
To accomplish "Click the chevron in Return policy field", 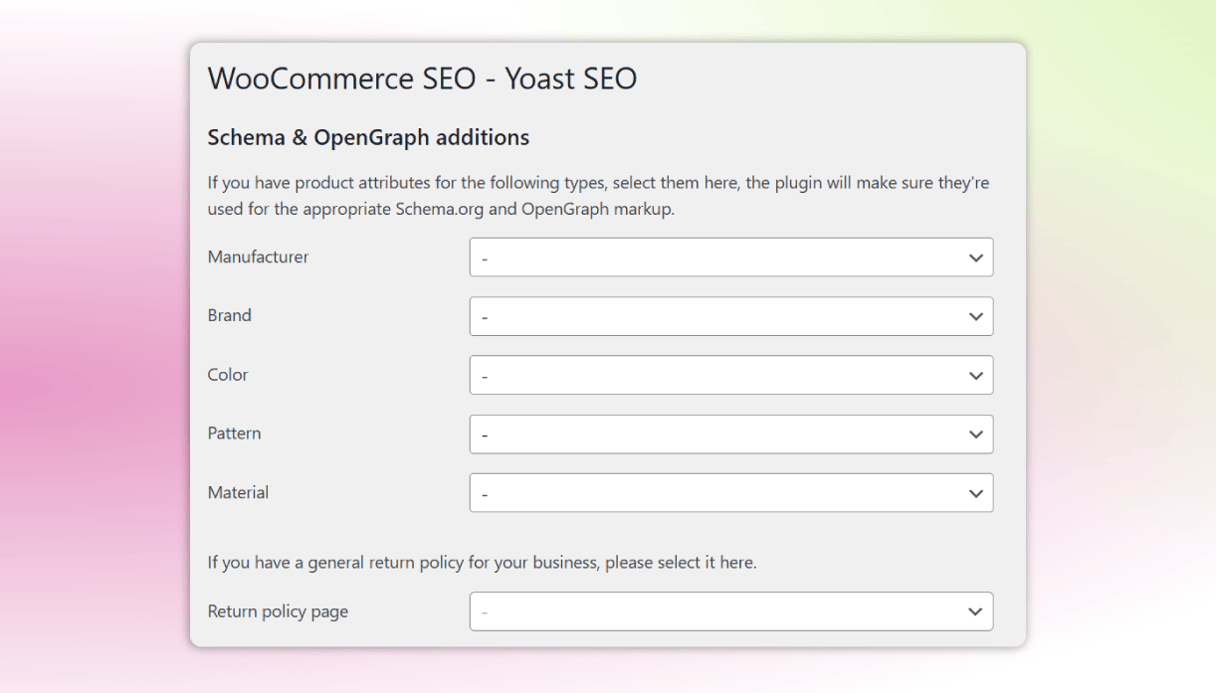I will 976,612.
